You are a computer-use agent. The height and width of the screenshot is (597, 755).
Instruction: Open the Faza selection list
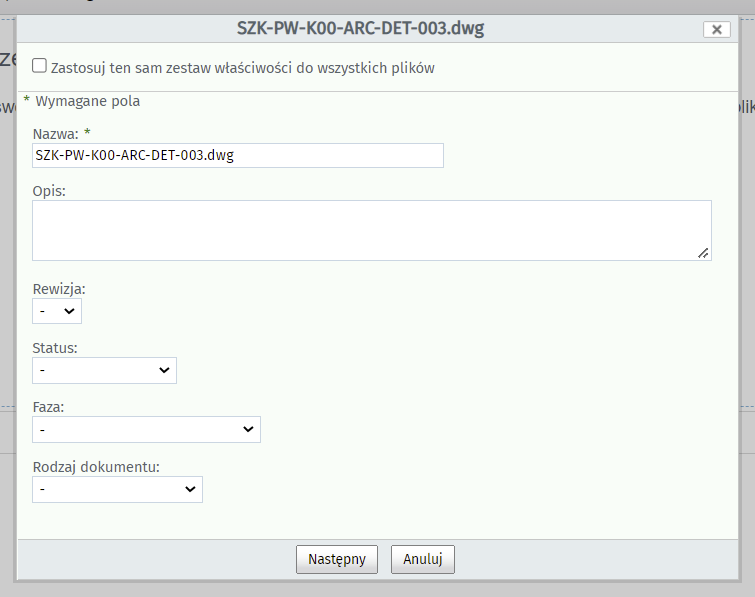146,429
